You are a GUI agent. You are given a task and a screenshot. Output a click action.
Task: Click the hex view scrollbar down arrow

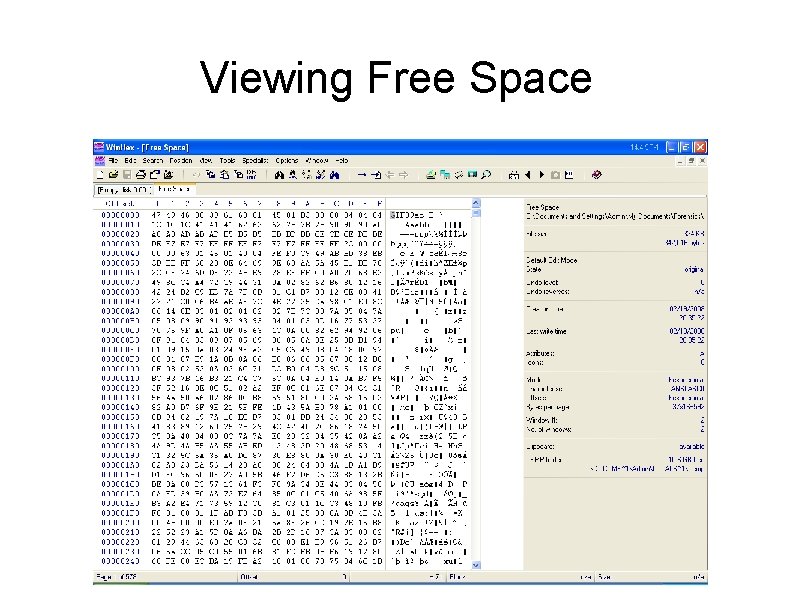coord(476,565)
